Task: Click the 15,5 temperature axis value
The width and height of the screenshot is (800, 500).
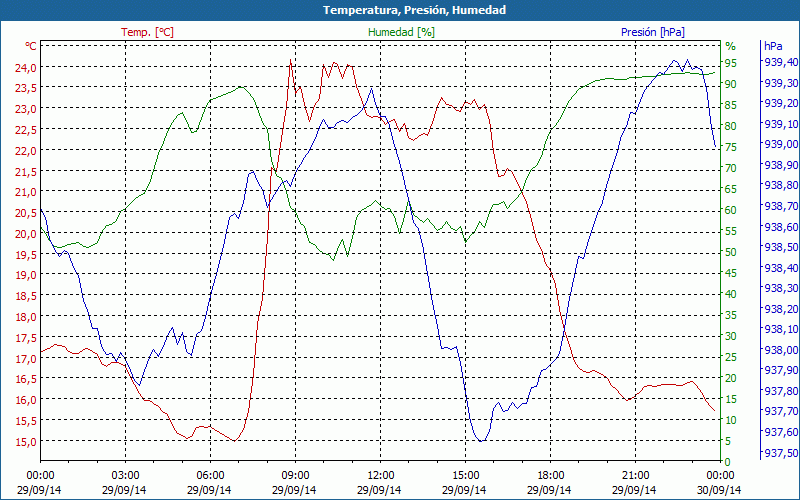Action: pos(26,420)
